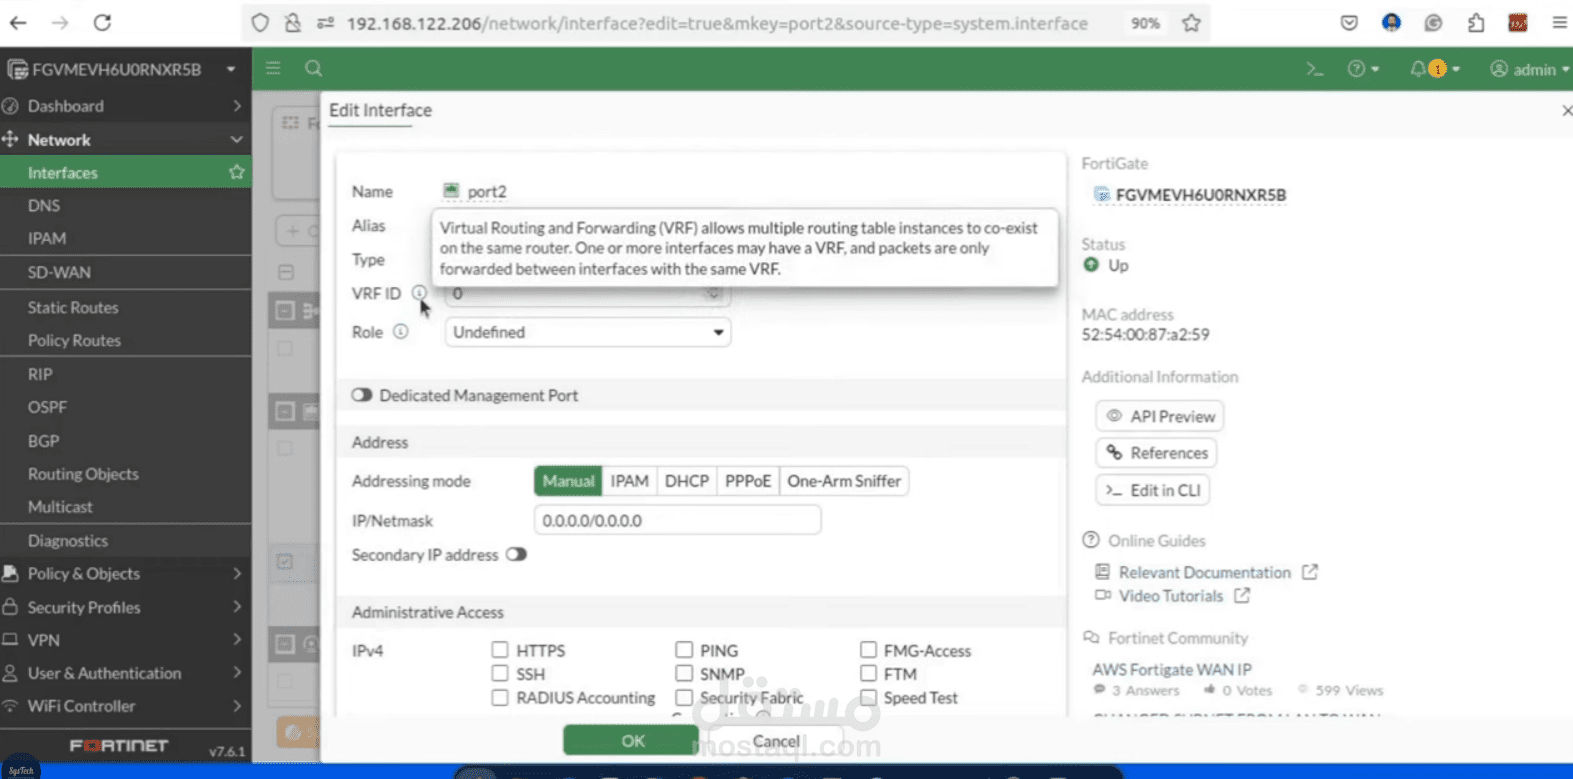Click the Cancel button
The height and width of the screenshot is (779, 1573).
(x=776, y=741)
